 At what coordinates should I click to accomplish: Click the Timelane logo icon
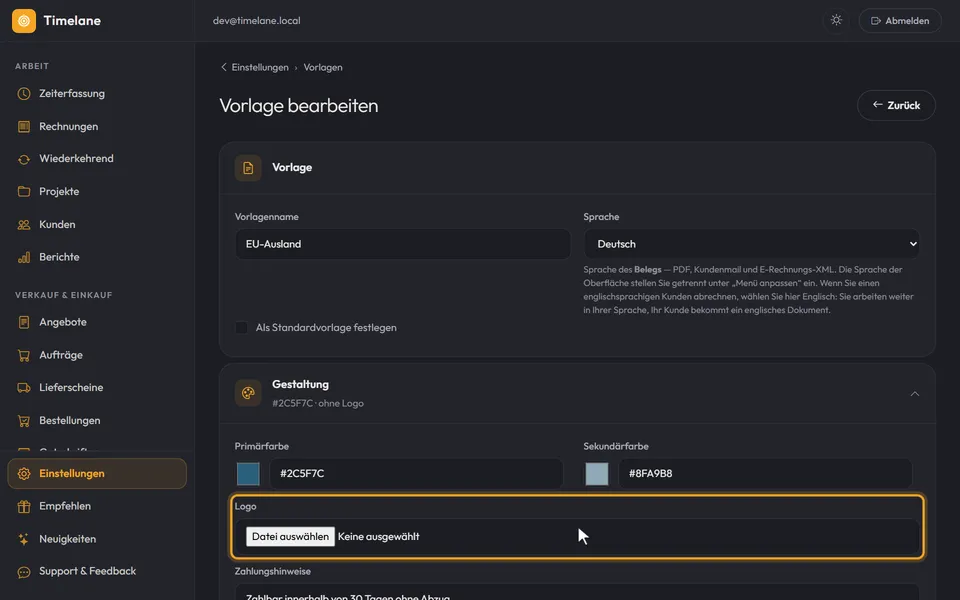pyautogui.click(x=24, y=21)
